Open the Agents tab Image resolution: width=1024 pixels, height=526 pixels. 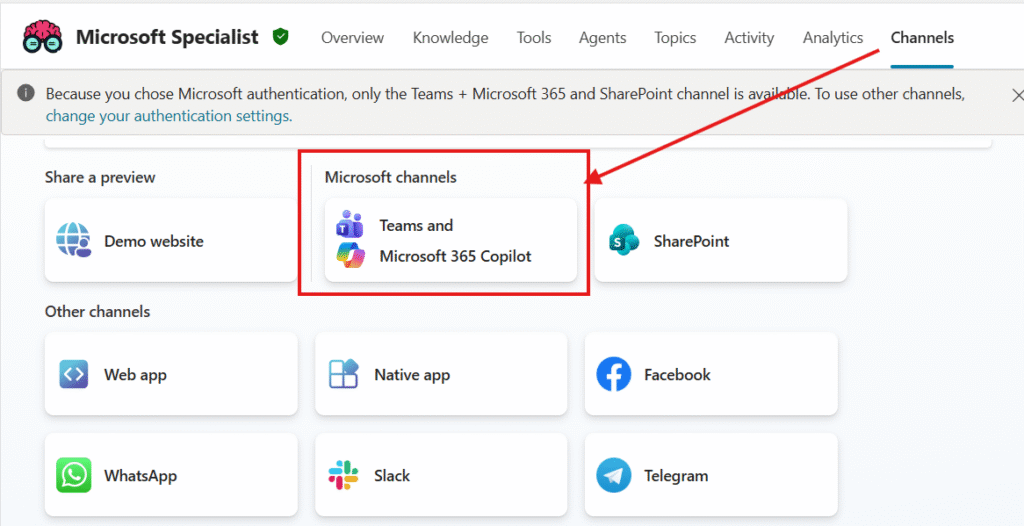[x=602, y=38]
